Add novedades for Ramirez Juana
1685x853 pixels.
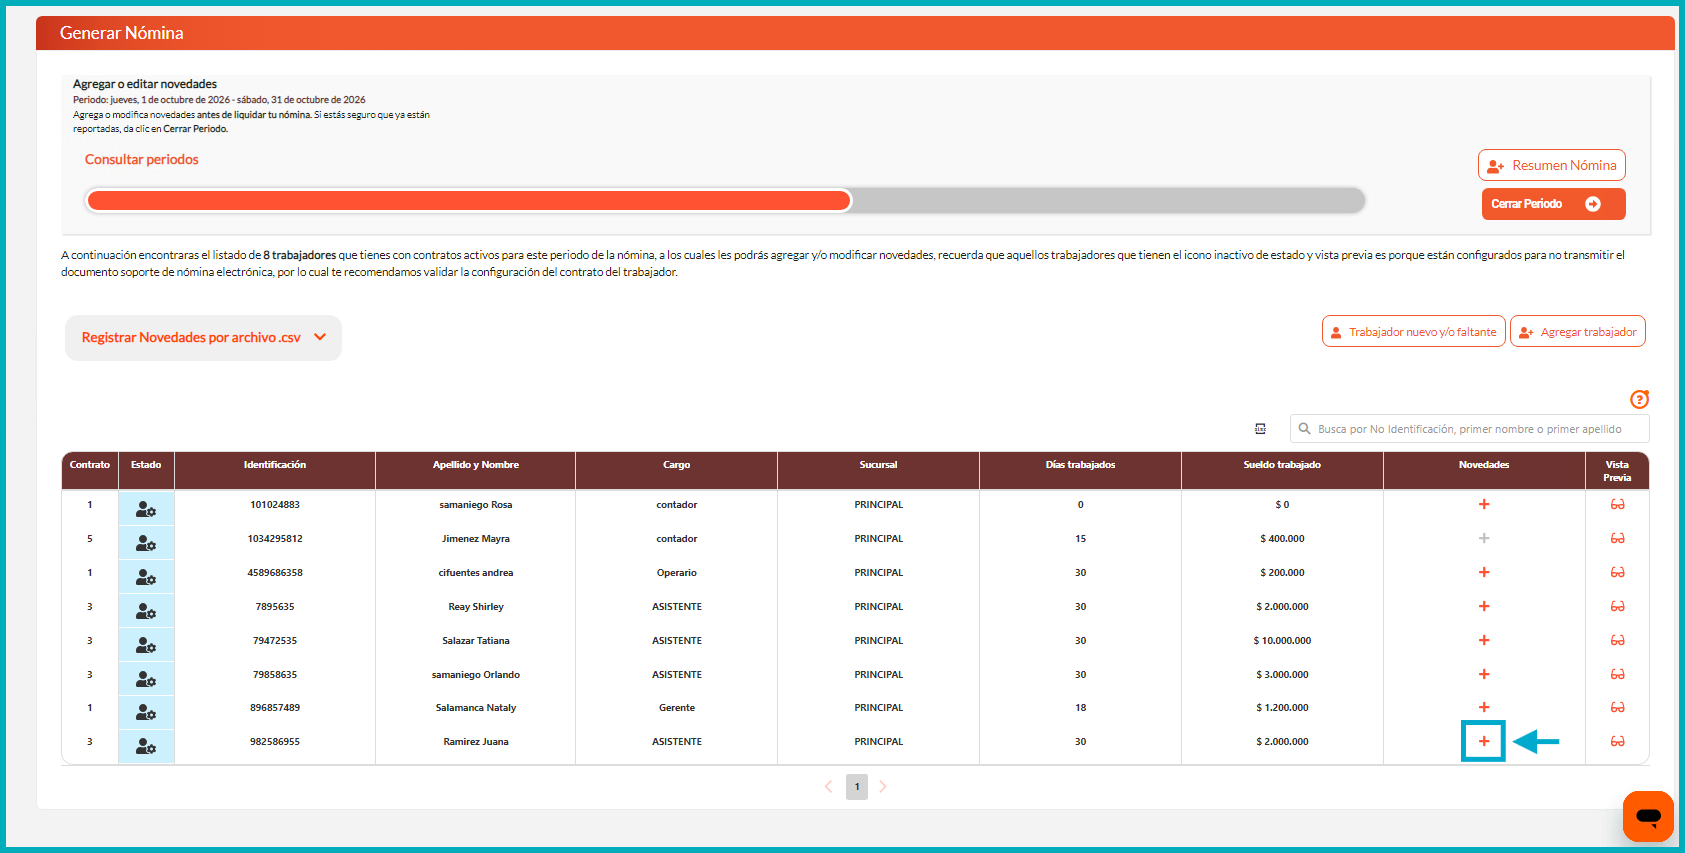[1484, 742]
